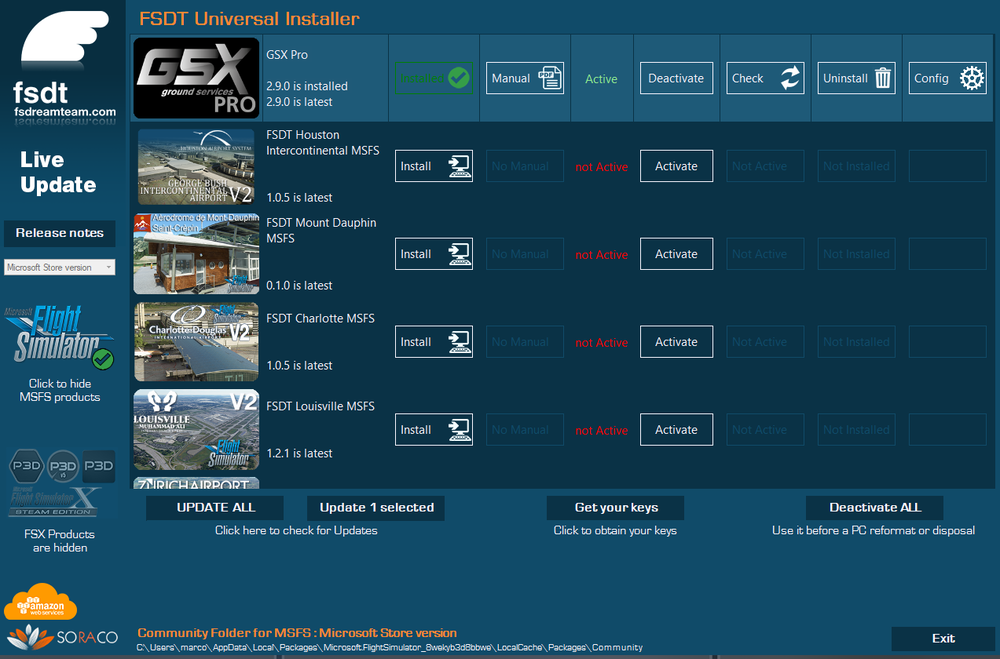Screen dimensions: 1000x659
Task: Open the Microsoft Store version dropdown
Action: click(x=60, y=268)
